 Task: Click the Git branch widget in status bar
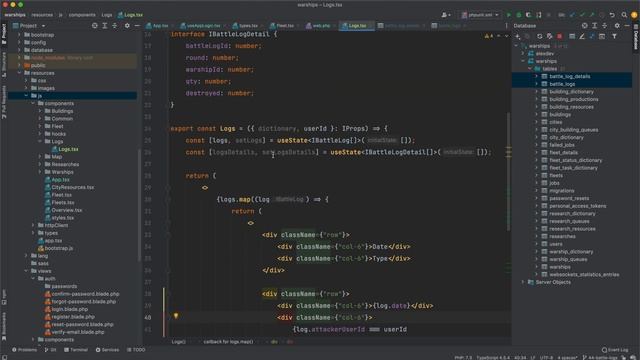click(600, 358)
